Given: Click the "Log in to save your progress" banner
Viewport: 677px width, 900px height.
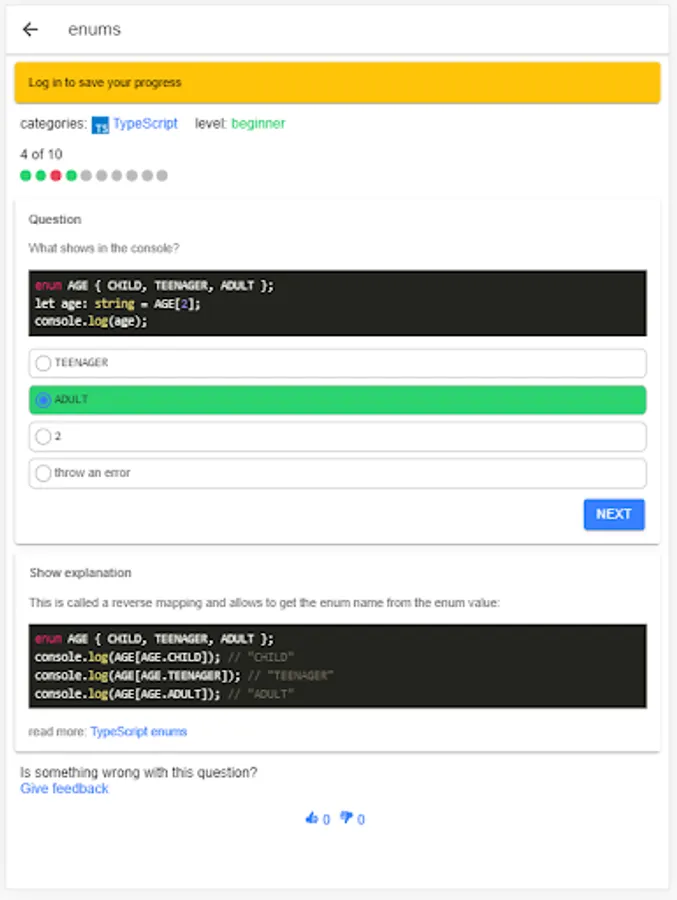Looking at the screenshot, I should tap(337, 83).
